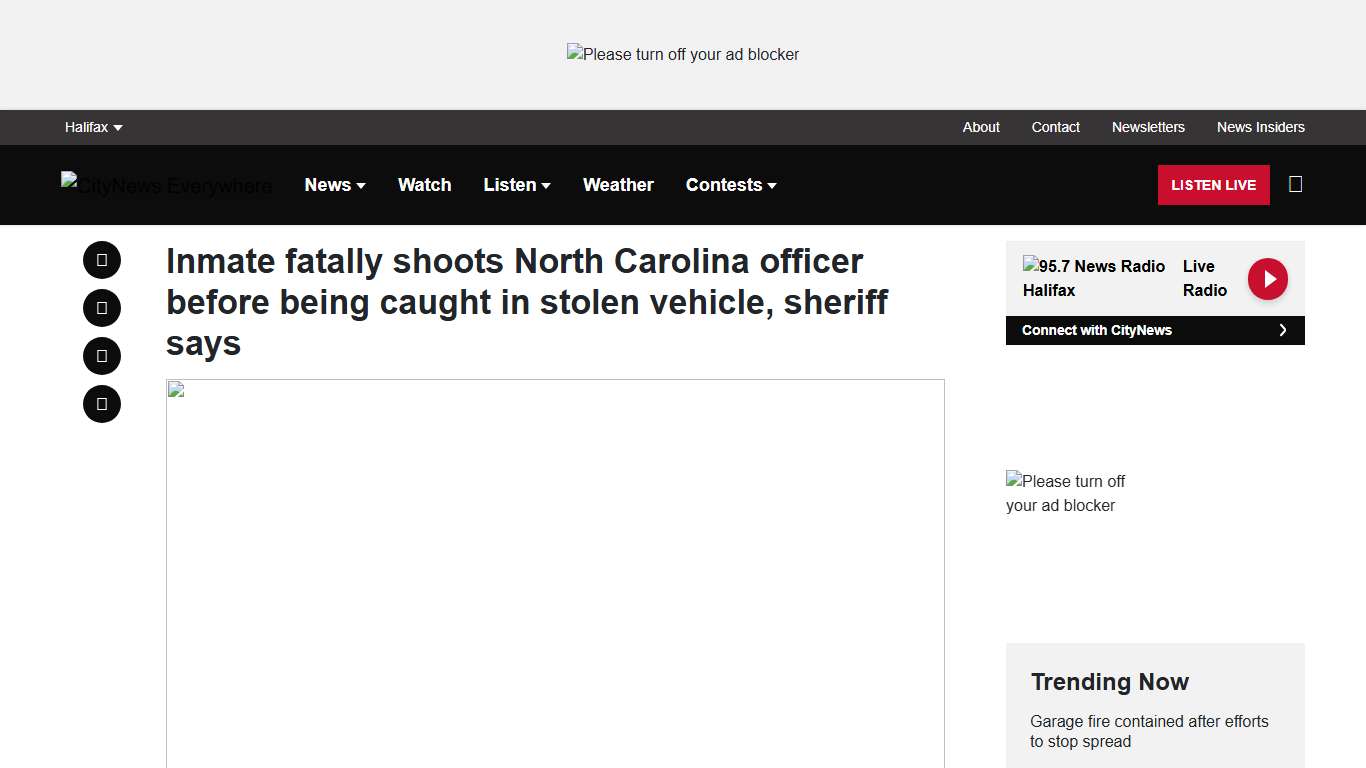Open the Halifax location dropdown
Viewport: 1366px width, 768px height.
pyautogui.click(x=93, y=127)
